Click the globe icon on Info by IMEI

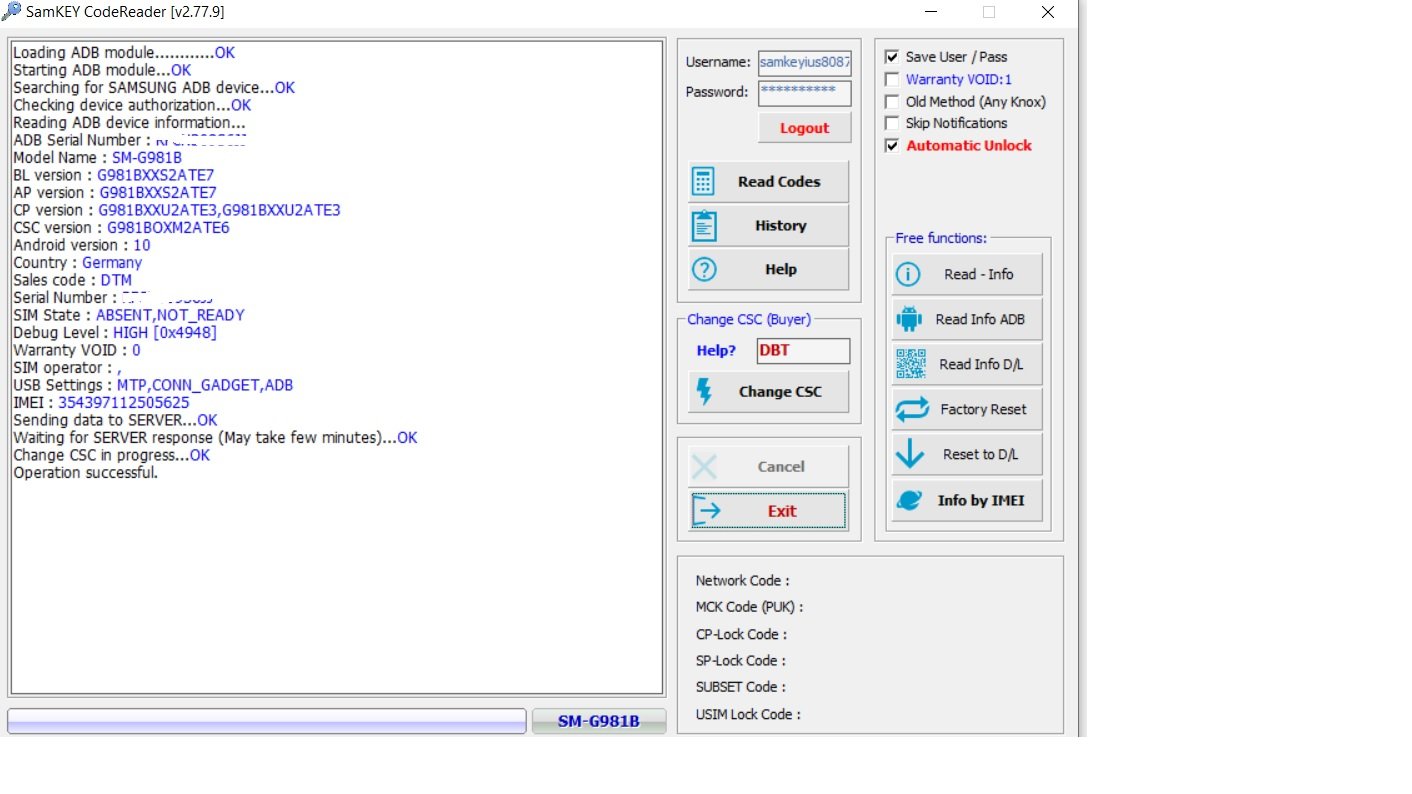(909, 500)
